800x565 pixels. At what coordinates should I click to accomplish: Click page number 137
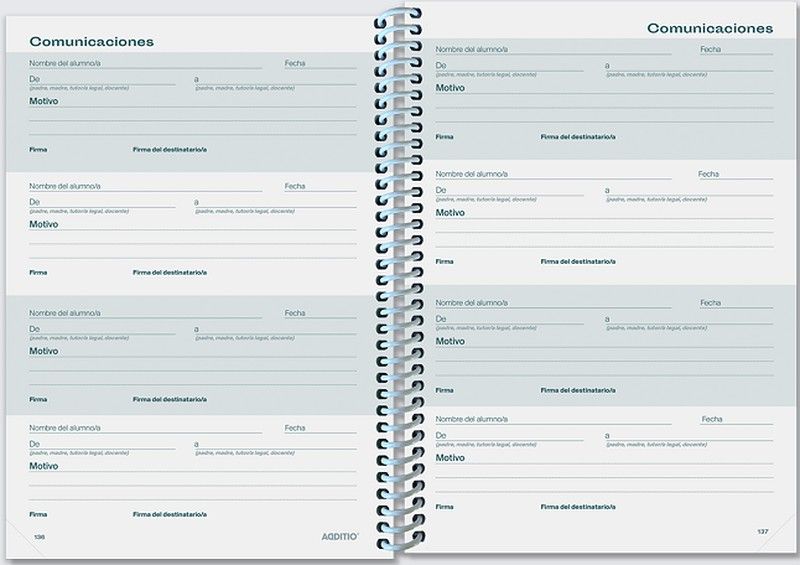(762, 530)
